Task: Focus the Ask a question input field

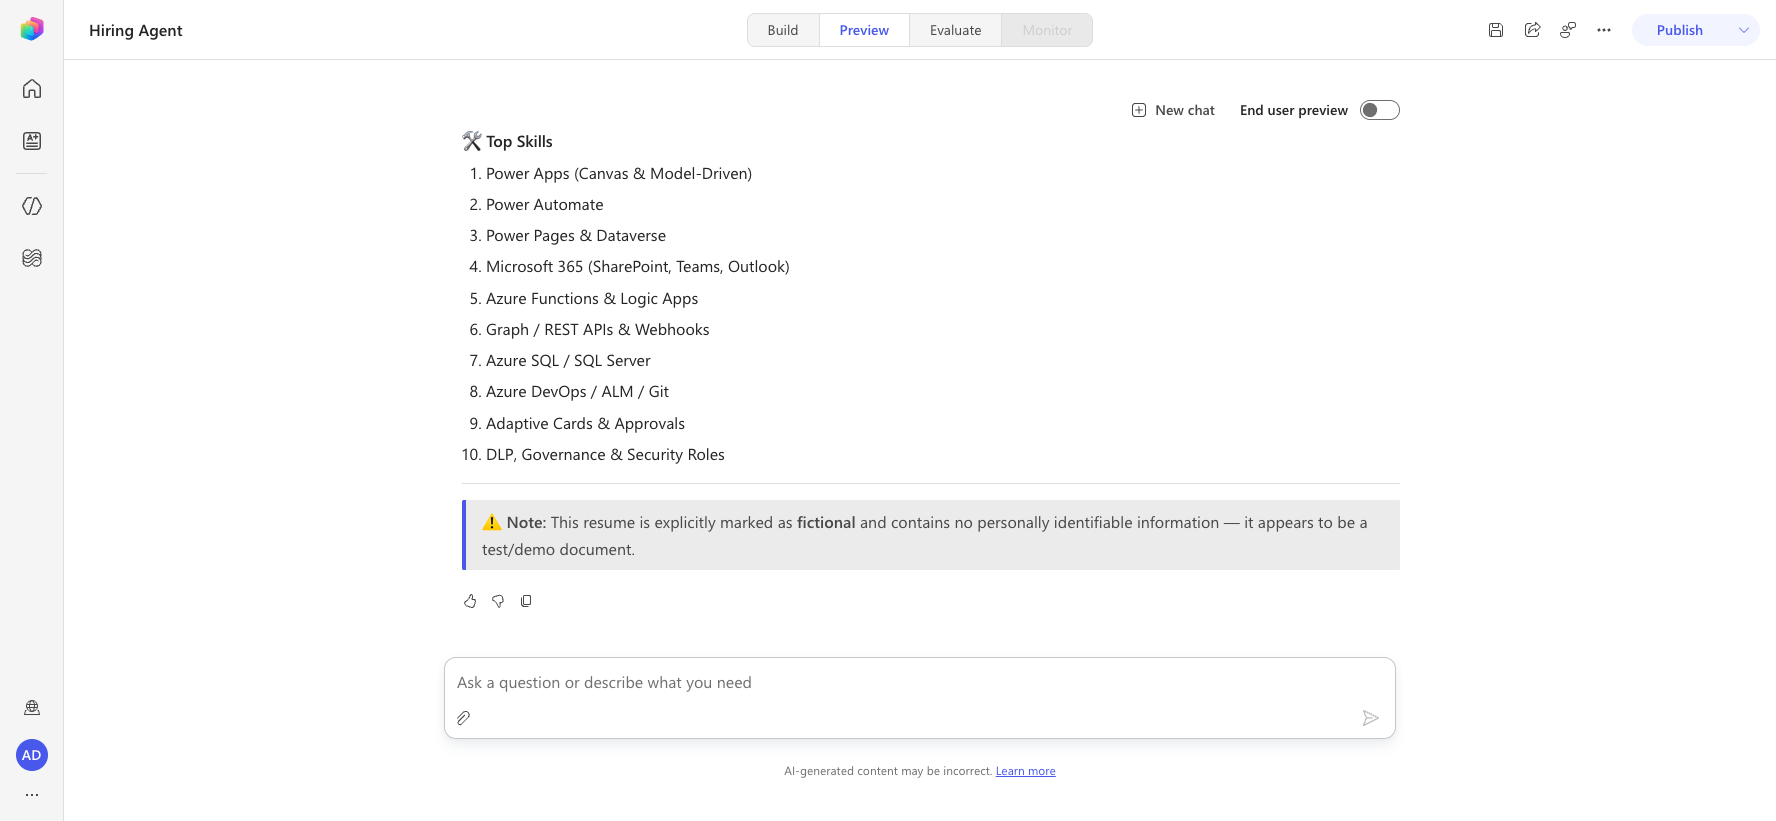Action: (920, 683)
